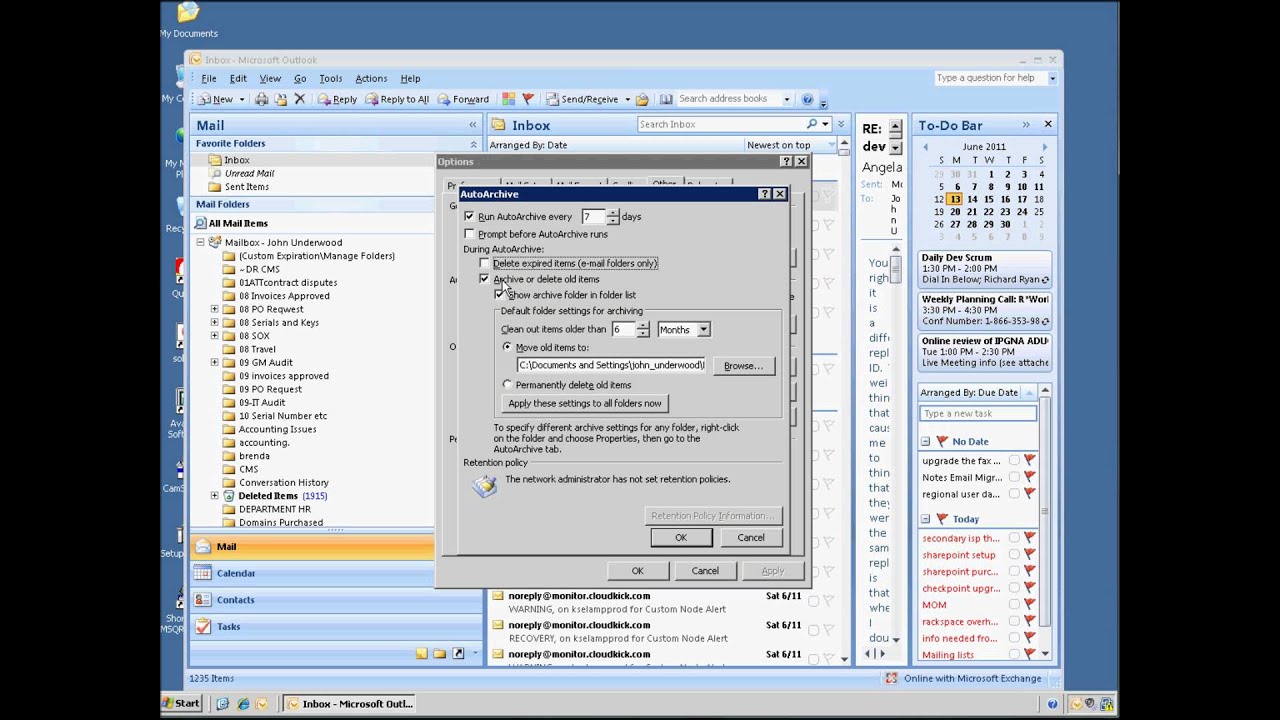Image resolution: width=1280 pixels, height=720 pixels.
Task: Check completion box for 'secondary isp' task
Action: (1014, 538)
